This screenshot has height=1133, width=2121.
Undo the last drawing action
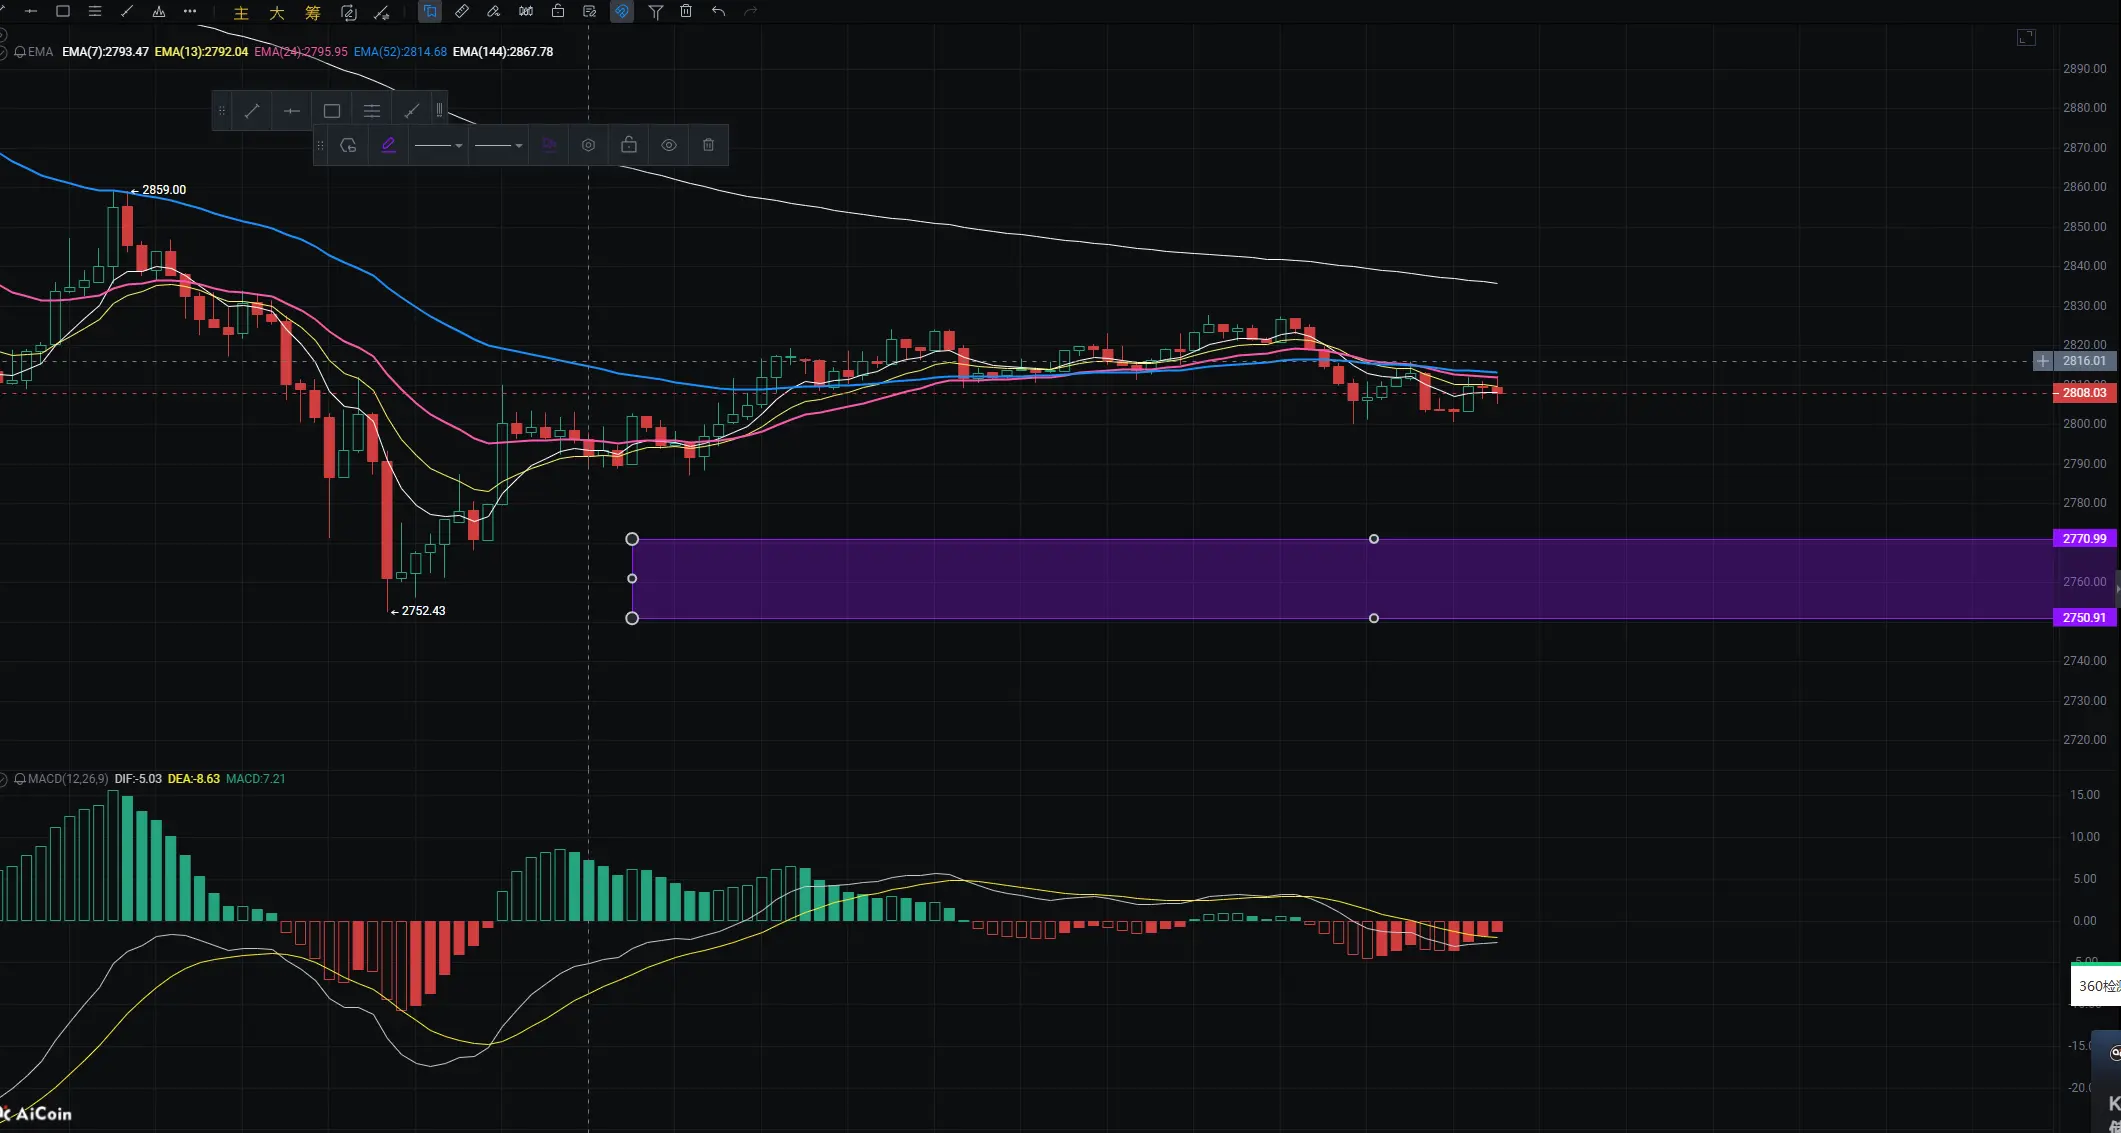click(718, 11)
